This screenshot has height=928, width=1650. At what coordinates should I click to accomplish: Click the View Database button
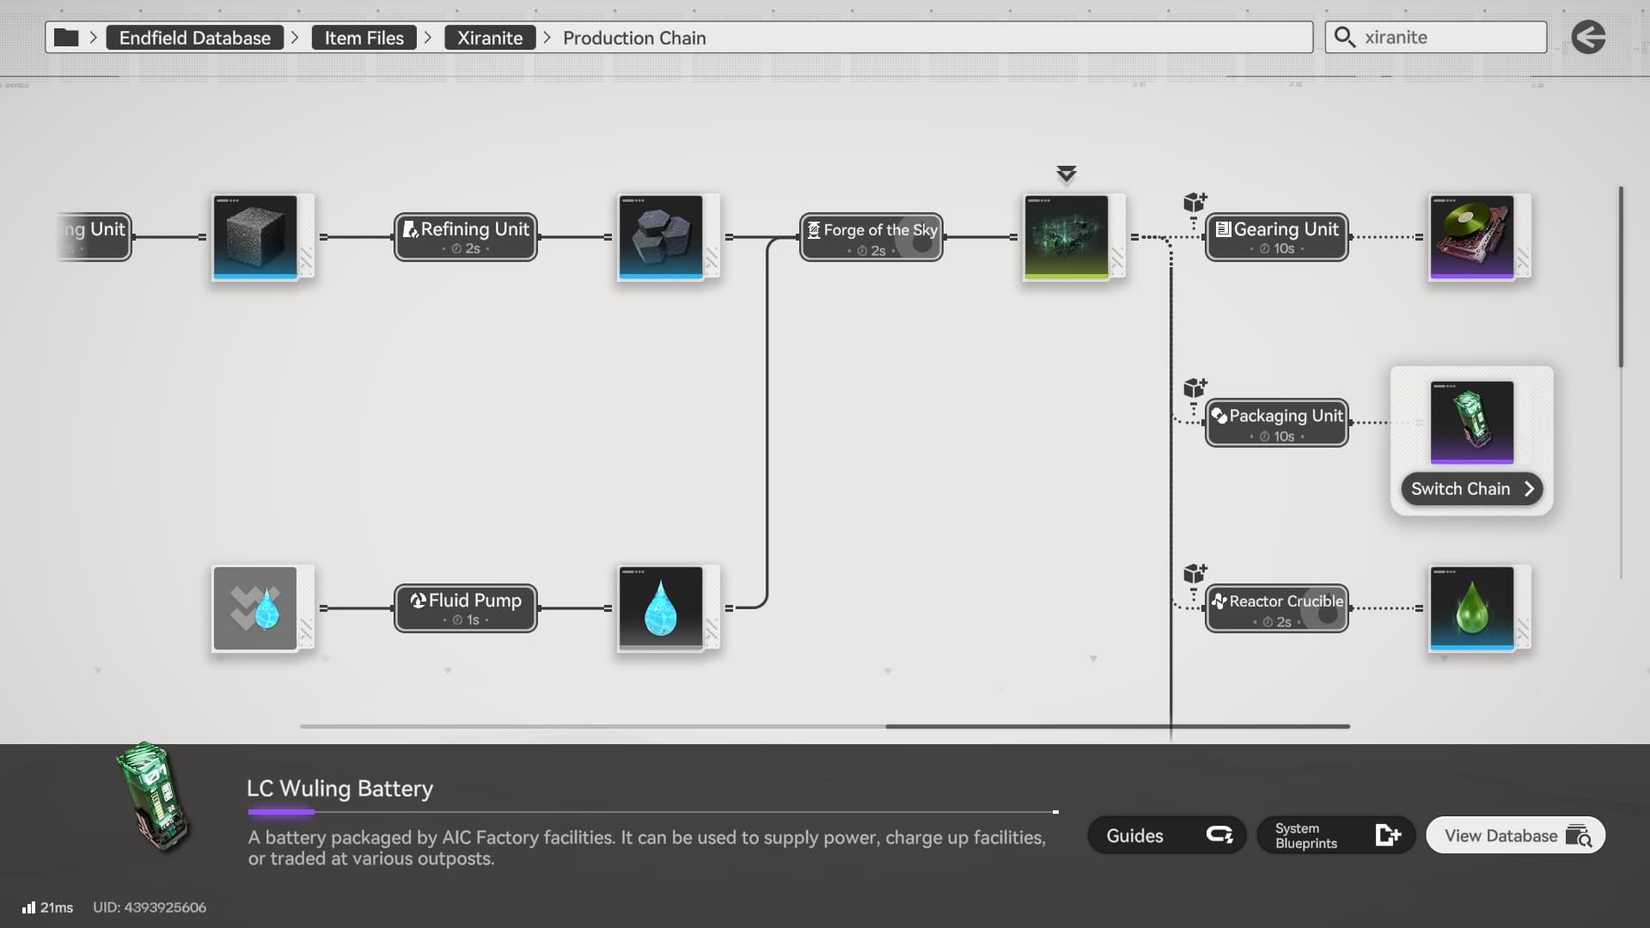[x=1515, y=835]
